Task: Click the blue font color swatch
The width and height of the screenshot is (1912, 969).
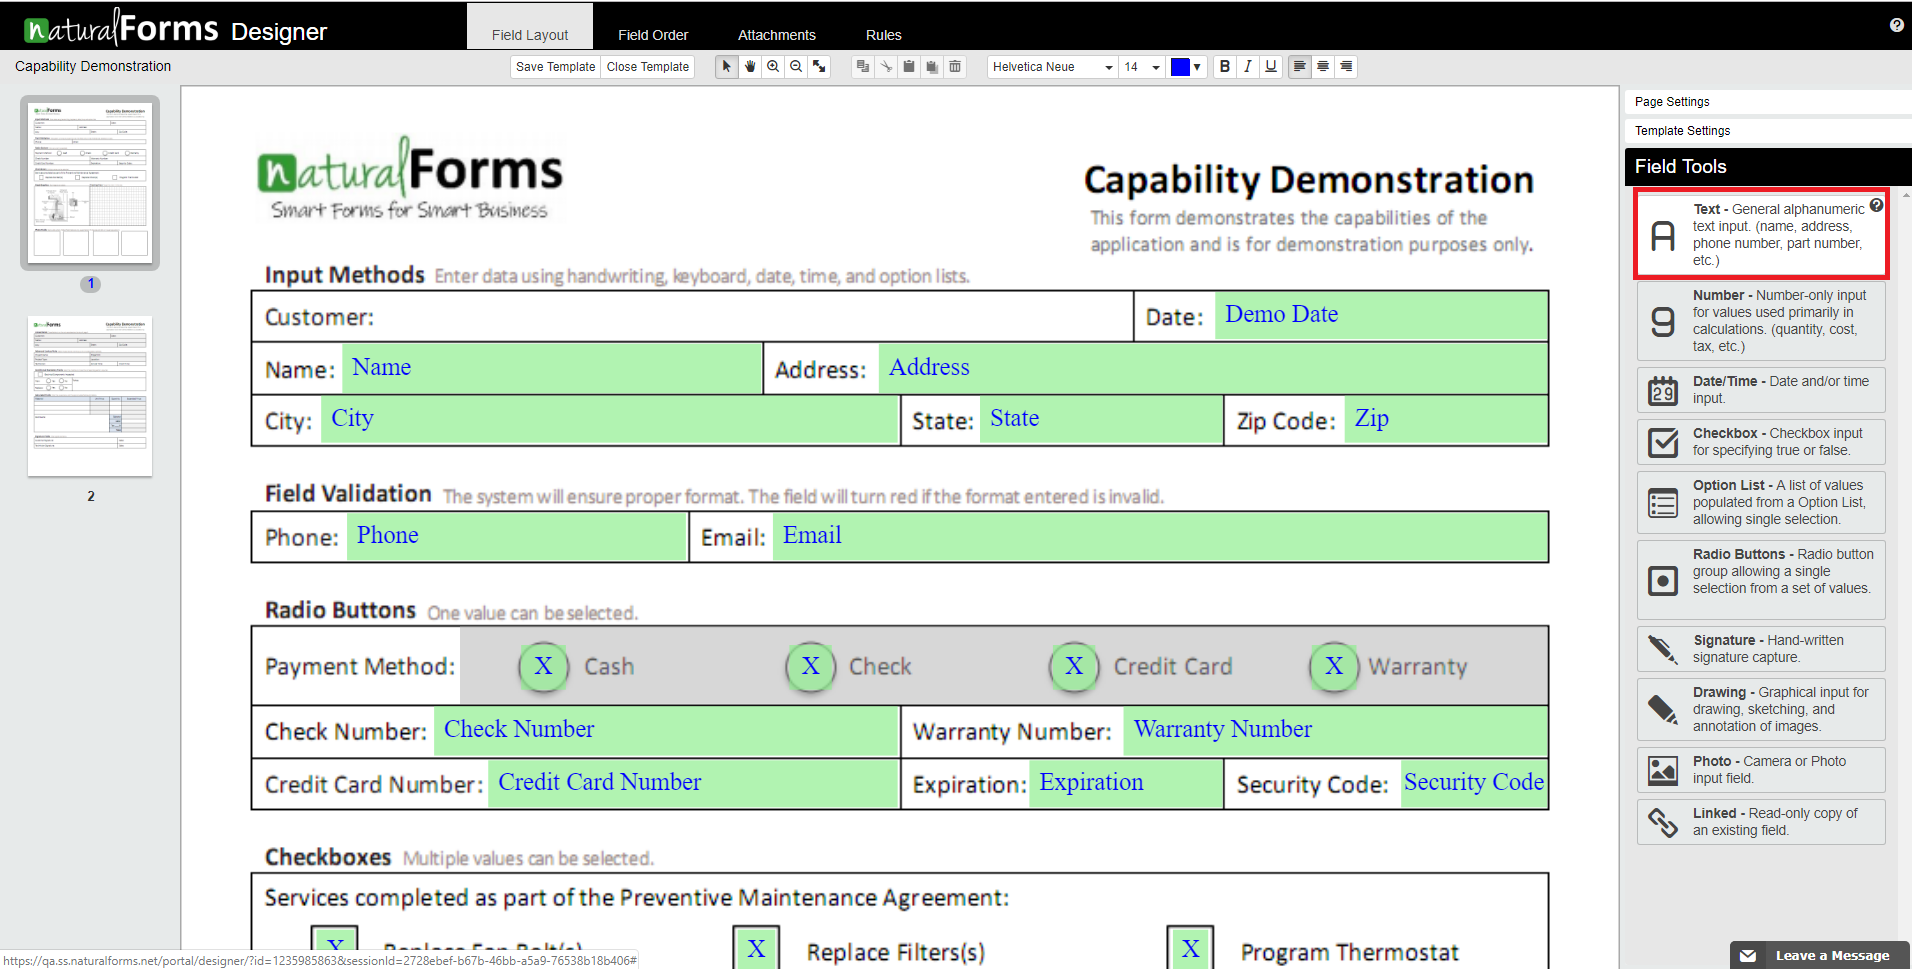Action: (1180, 67)
